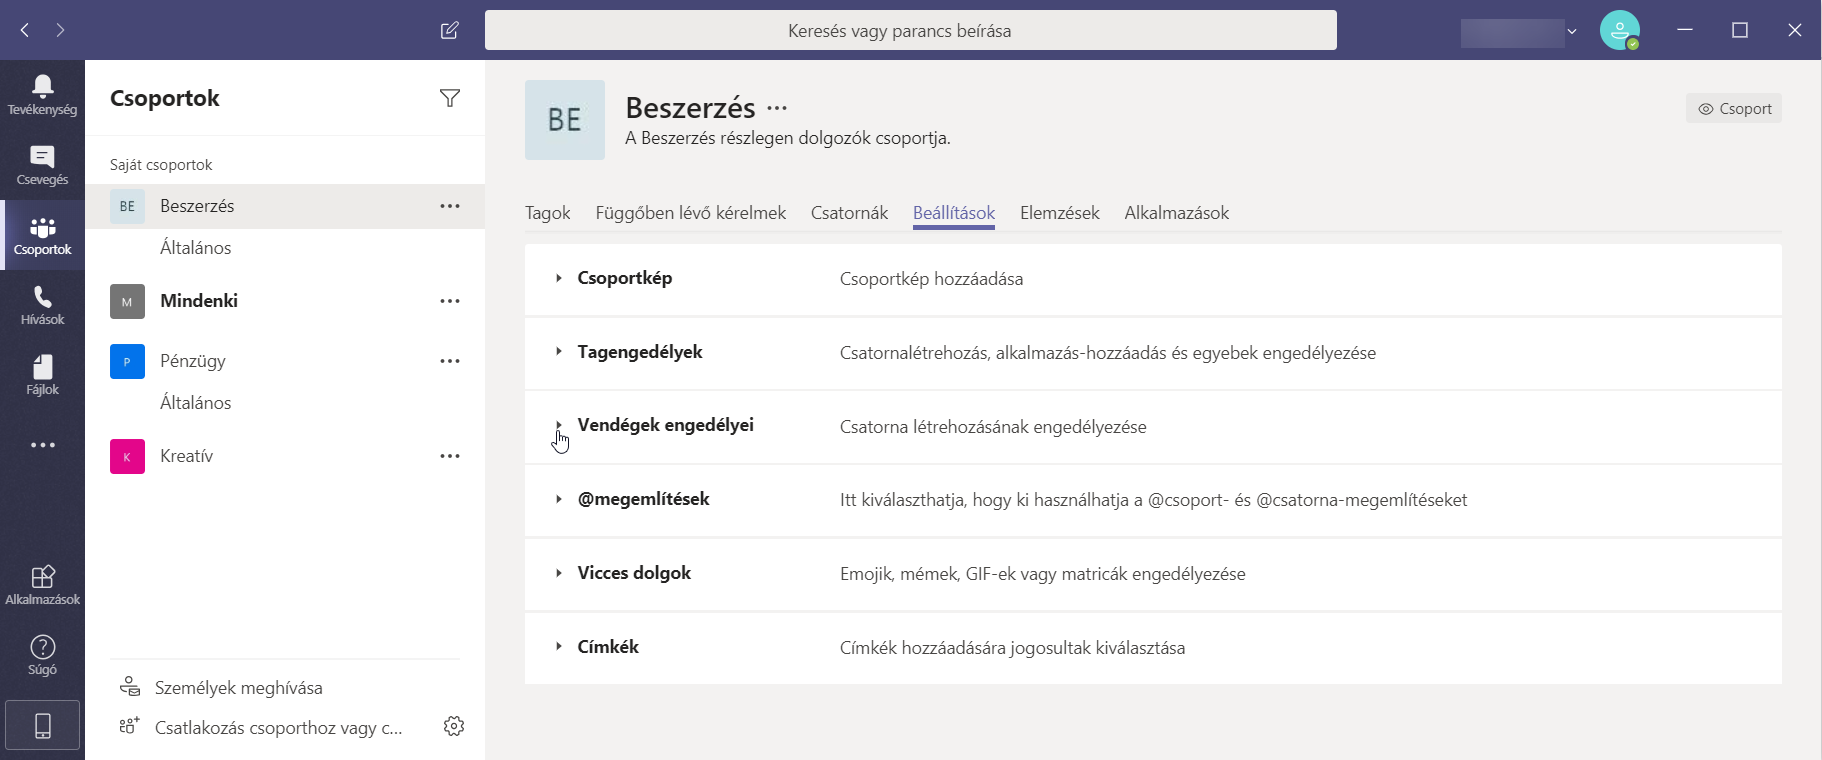Open Súgó help icon
This screenshot has width=1822, height=760.
[42, 655]
